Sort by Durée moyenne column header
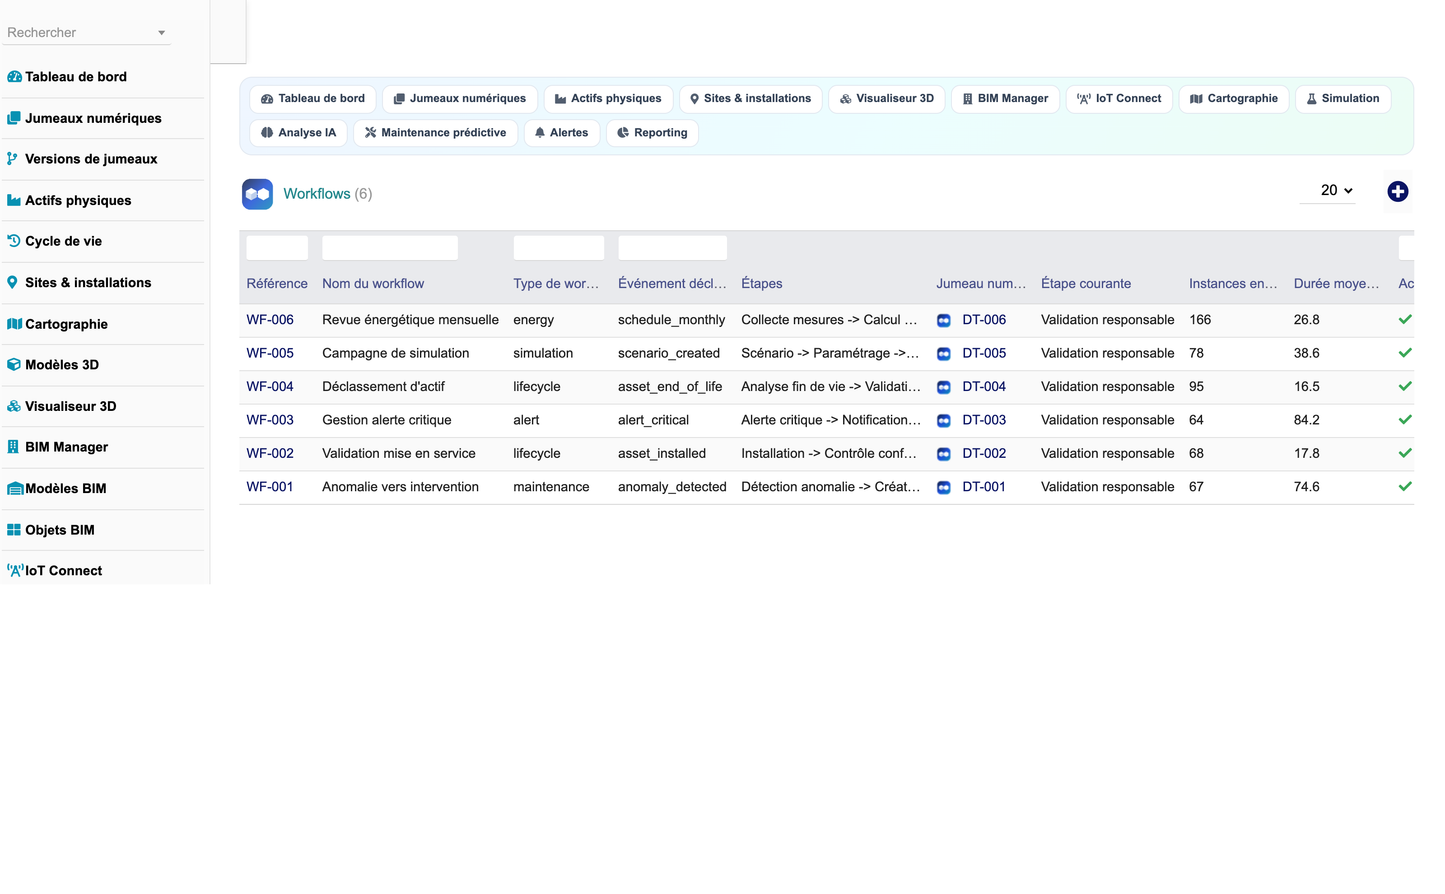Viewport: 1445px width, 894px height. pyautogui.click(x=1336, y=284)
